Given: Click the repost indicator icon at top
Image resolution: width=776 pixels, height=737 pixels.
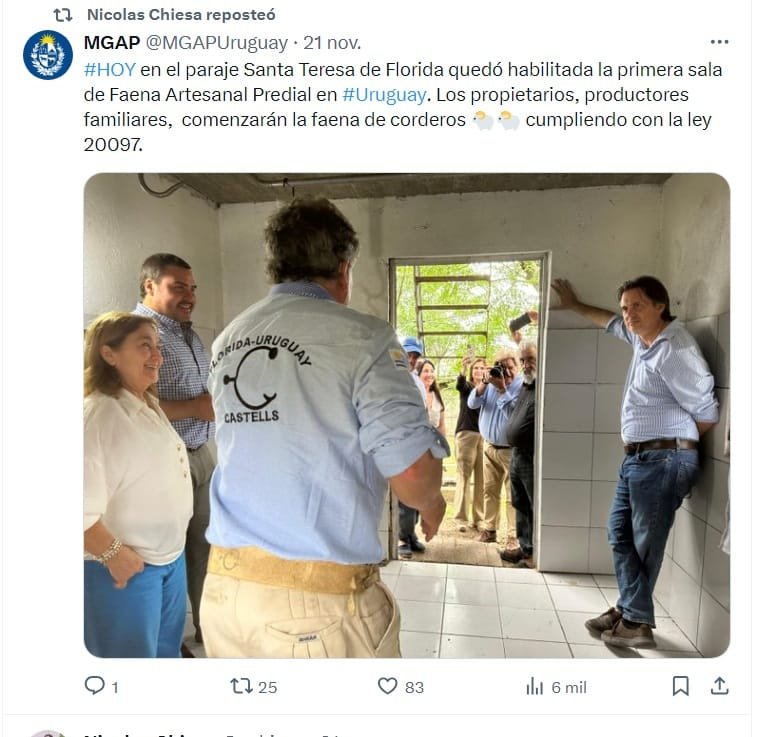Looking at the screenshot, I should click(x=63, y=15).
